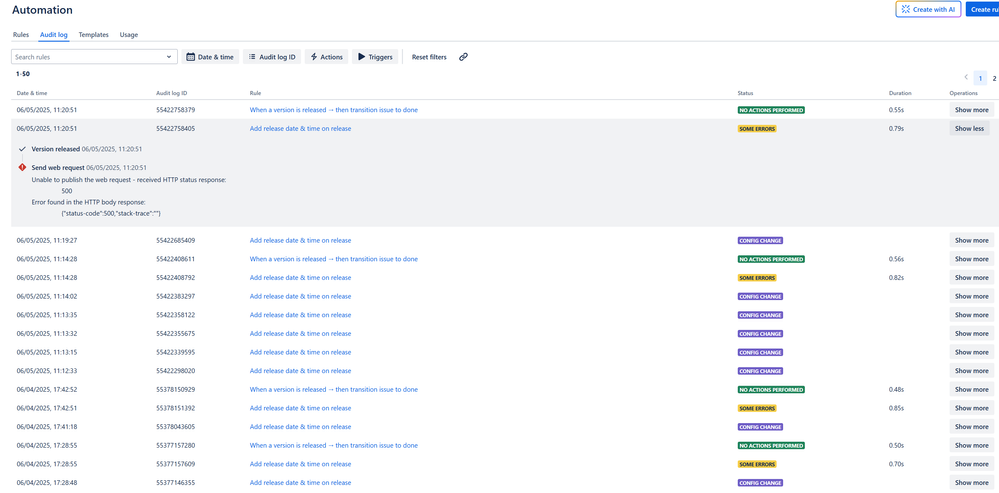999x493 pixels.
Task: Open the Search rules dropdown arrow
Action: (x=169, y=57)
